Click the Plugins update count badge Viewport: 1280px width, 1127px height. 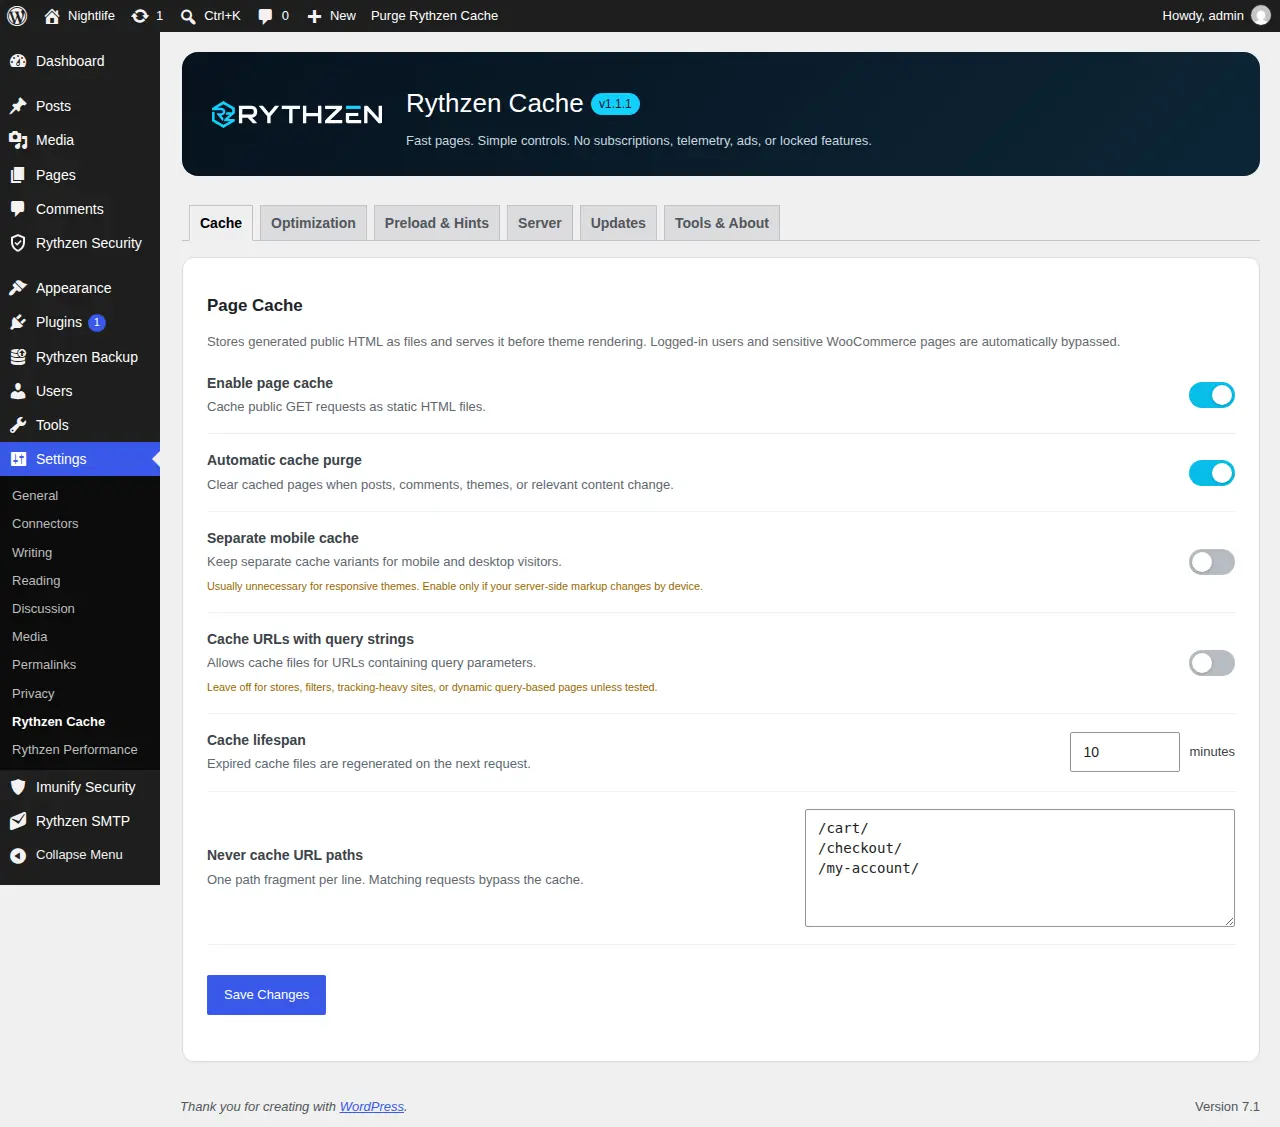click(97, 322)
